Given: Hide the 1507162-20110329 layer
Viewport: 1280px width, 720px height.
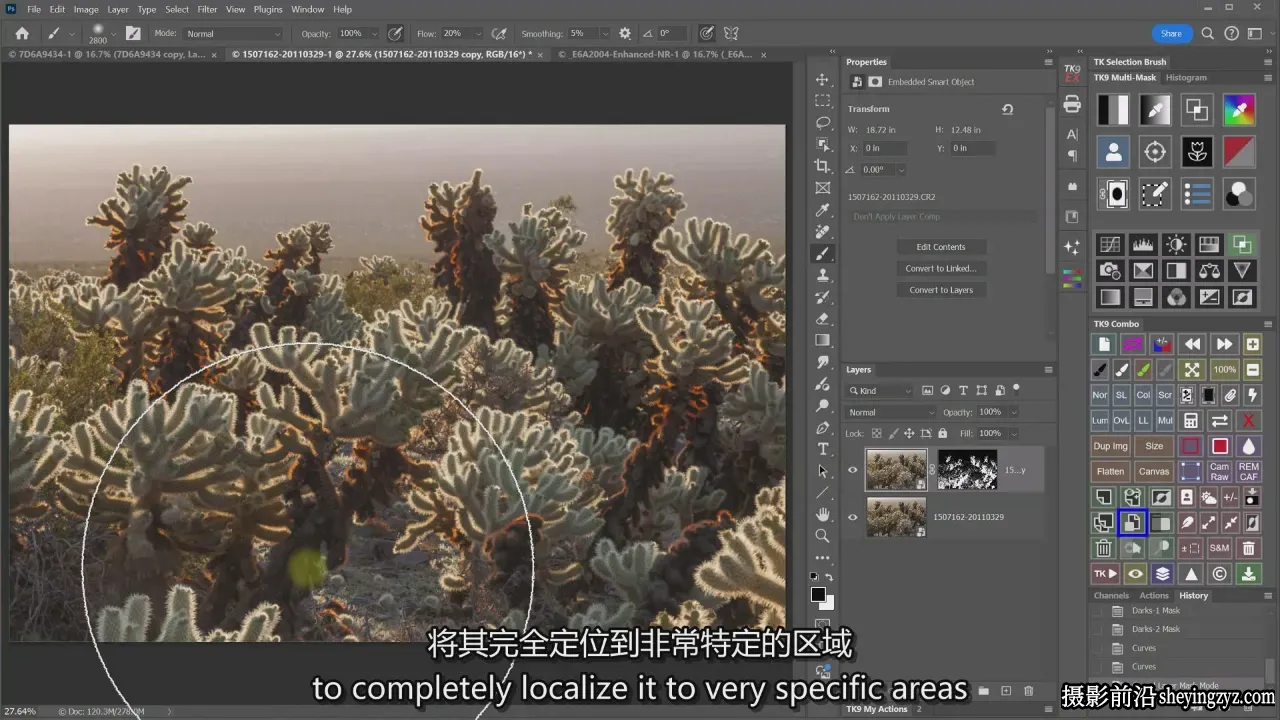Looking at the screenshot, I should pyautogui.click(x=853, y=517).
